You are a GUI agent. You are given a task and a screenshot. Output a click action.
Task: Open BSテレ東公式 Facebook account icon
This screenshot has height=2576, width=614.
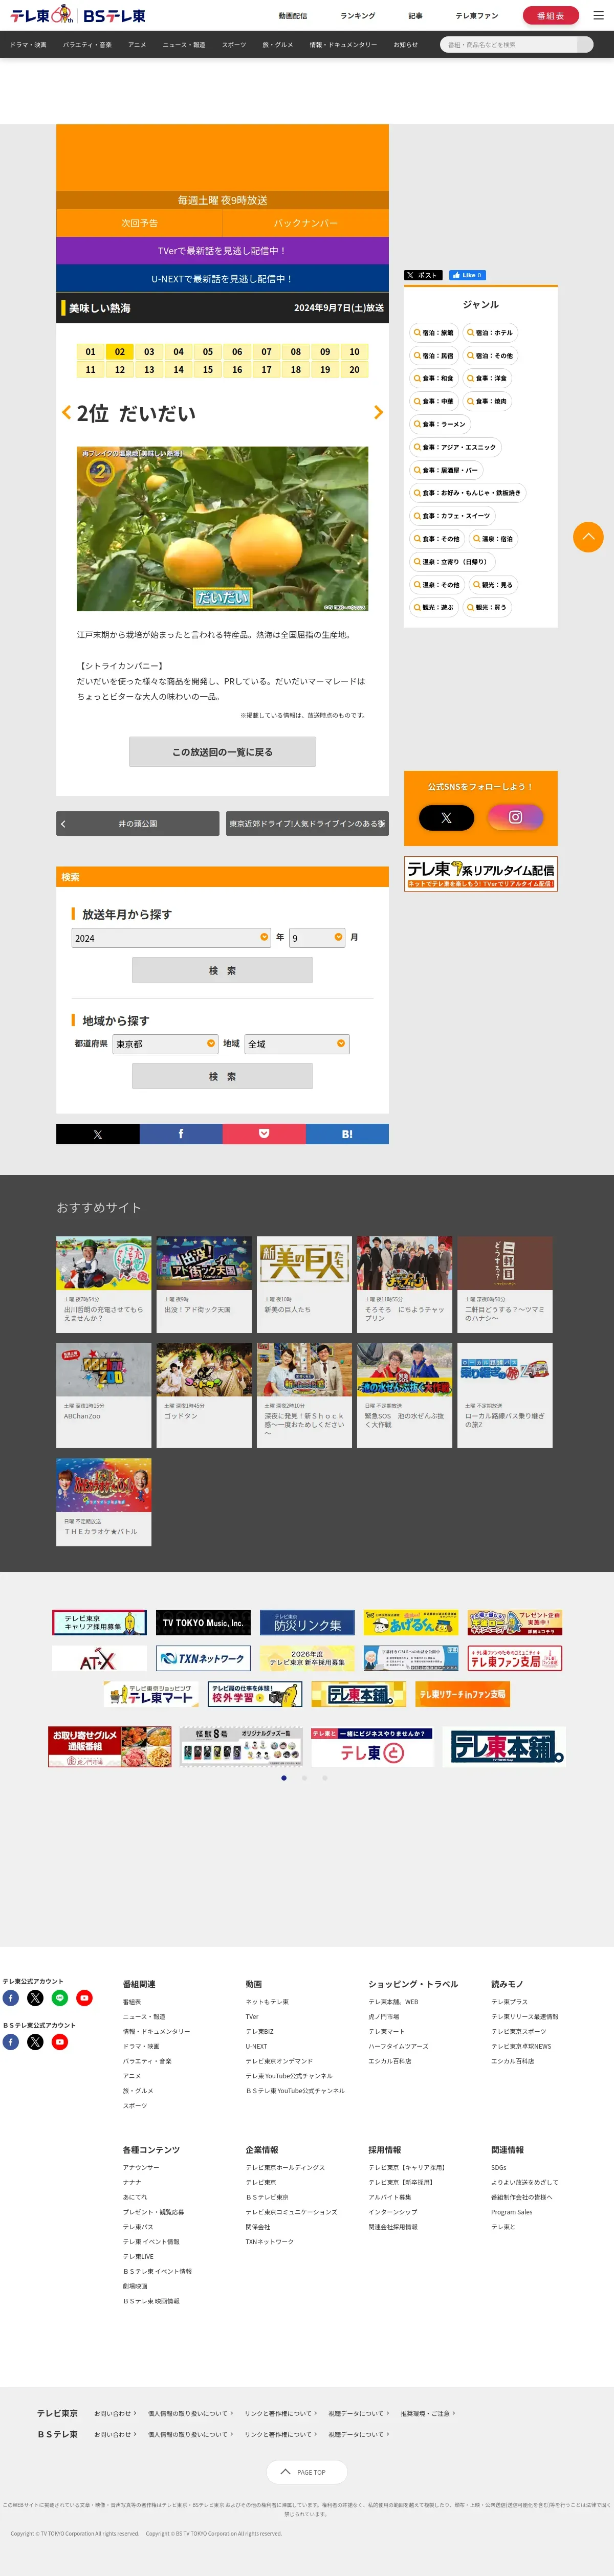11,2042
